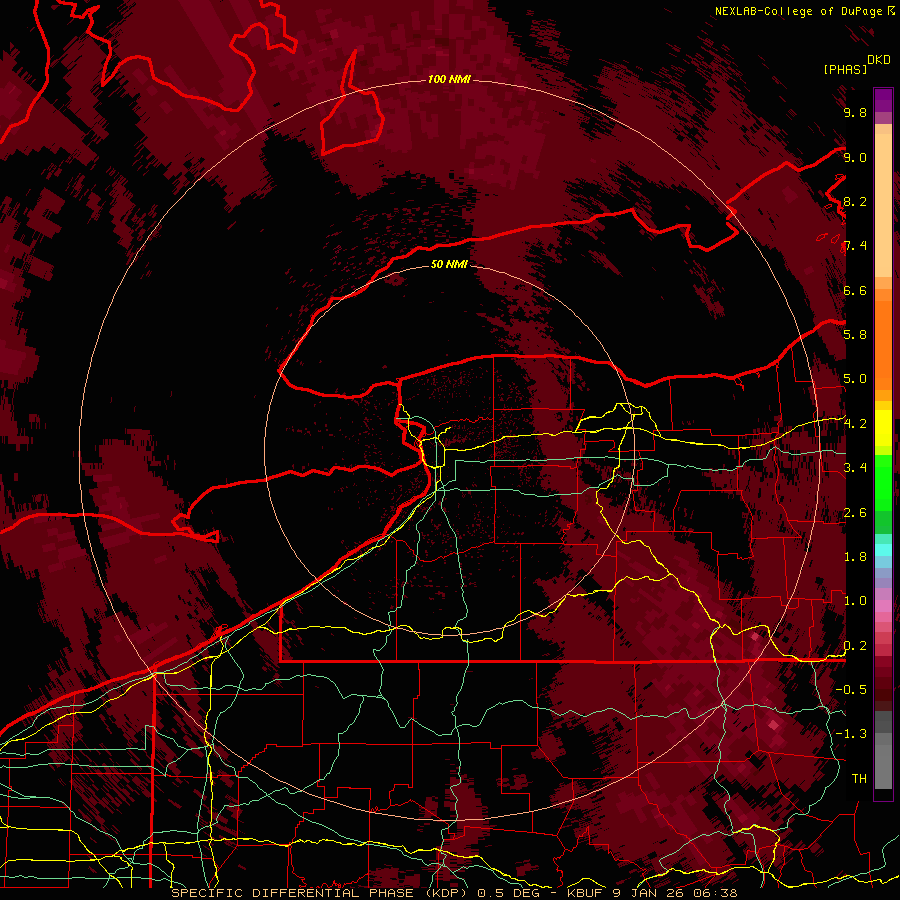Click the 1.0 scale value

[x=855, y=600]
